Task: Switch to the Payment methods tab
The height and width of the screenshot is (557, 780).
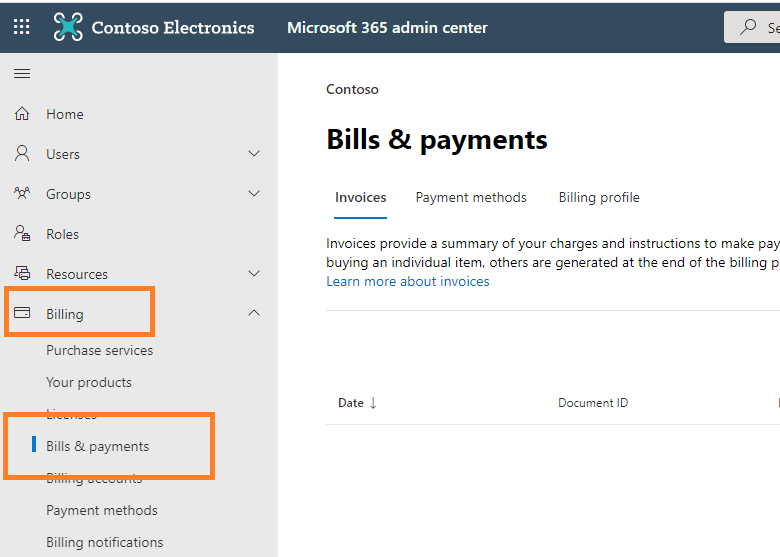Action: pyautogui.click(x=471, y=198)
